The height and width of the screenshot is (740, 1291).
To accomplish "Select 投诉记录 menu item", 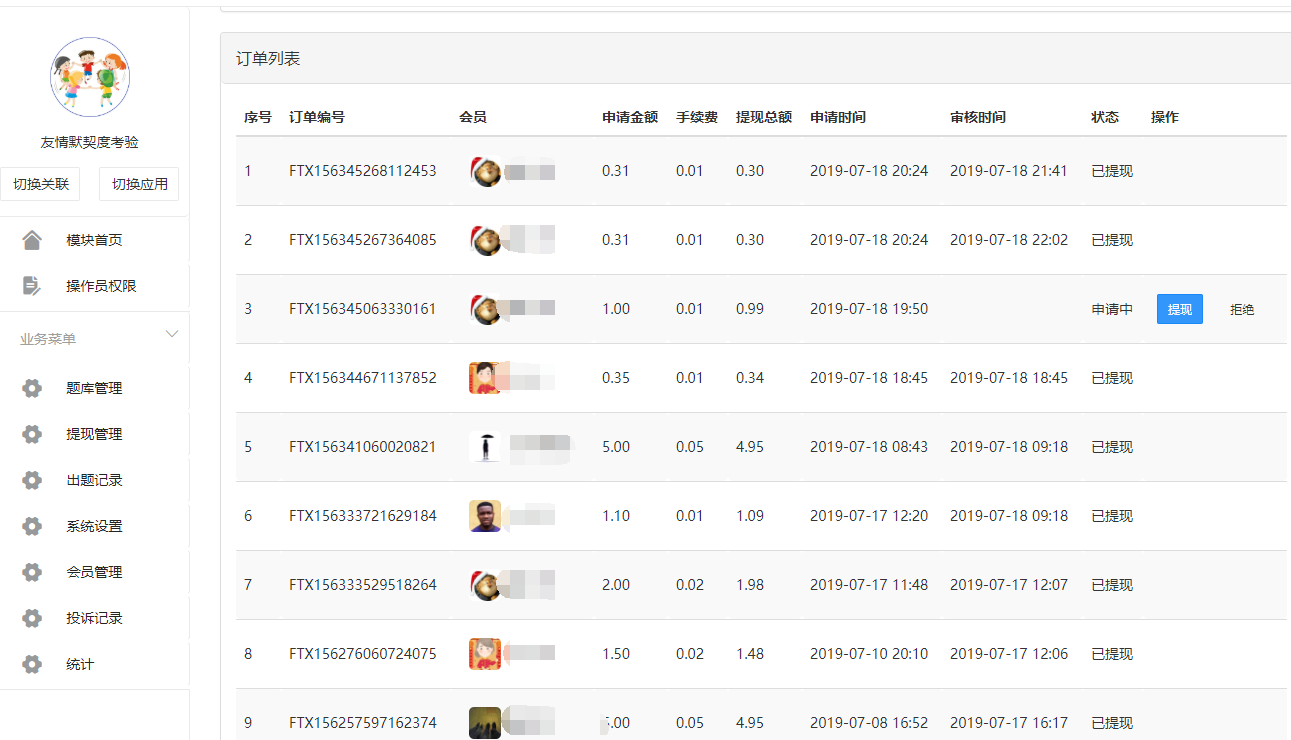I will click(x=95, y=618).
